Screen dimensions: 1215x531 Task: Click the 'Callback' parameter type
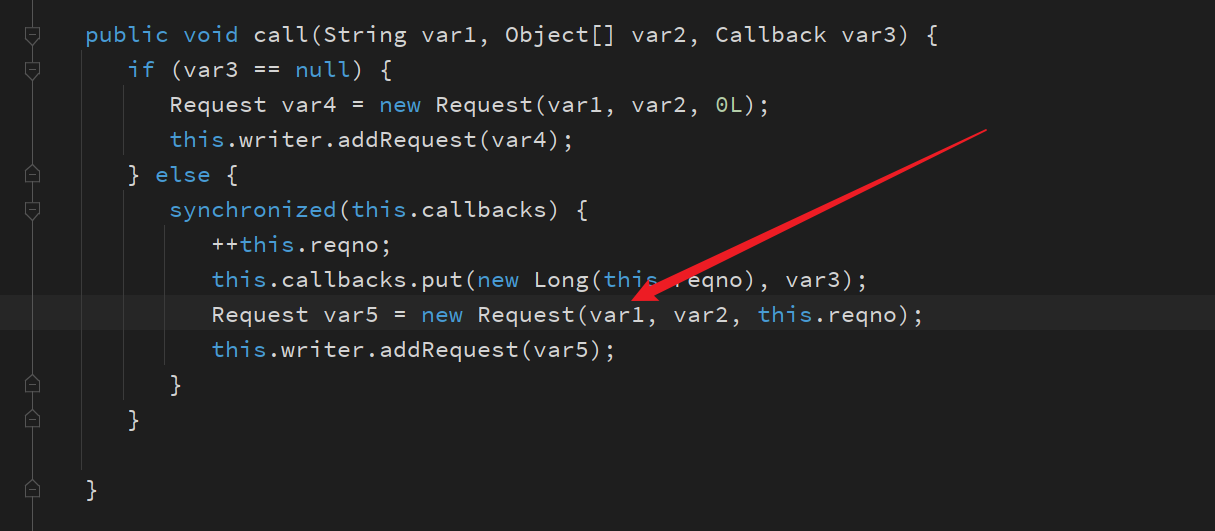click(771, 35)
